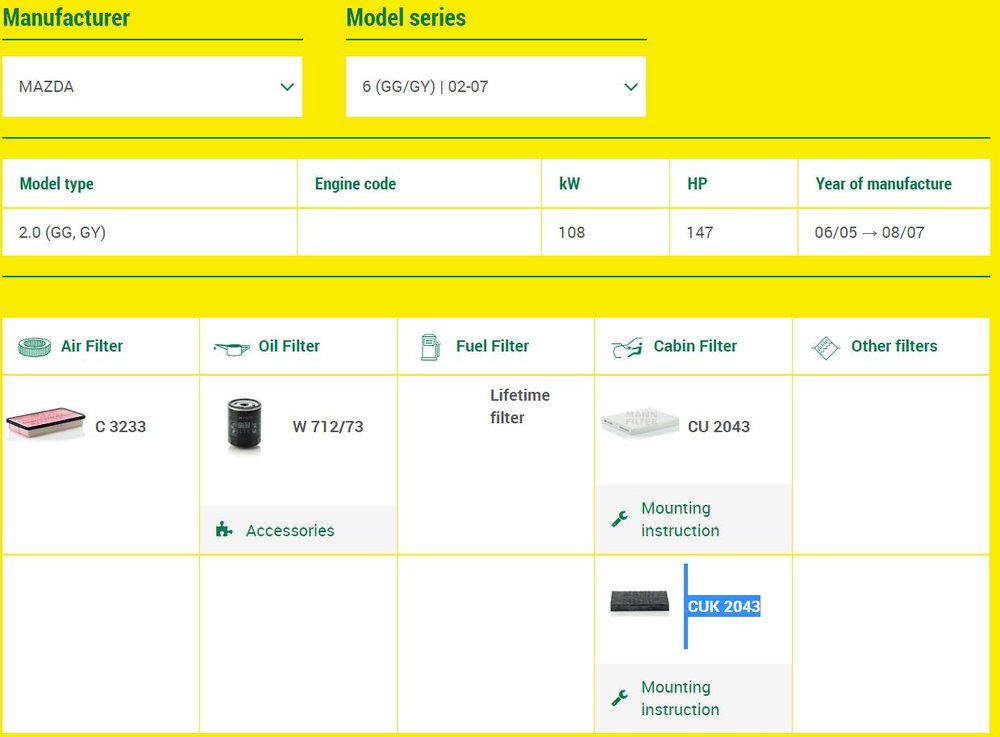Select the Air Filter column header

pos(101,346)
